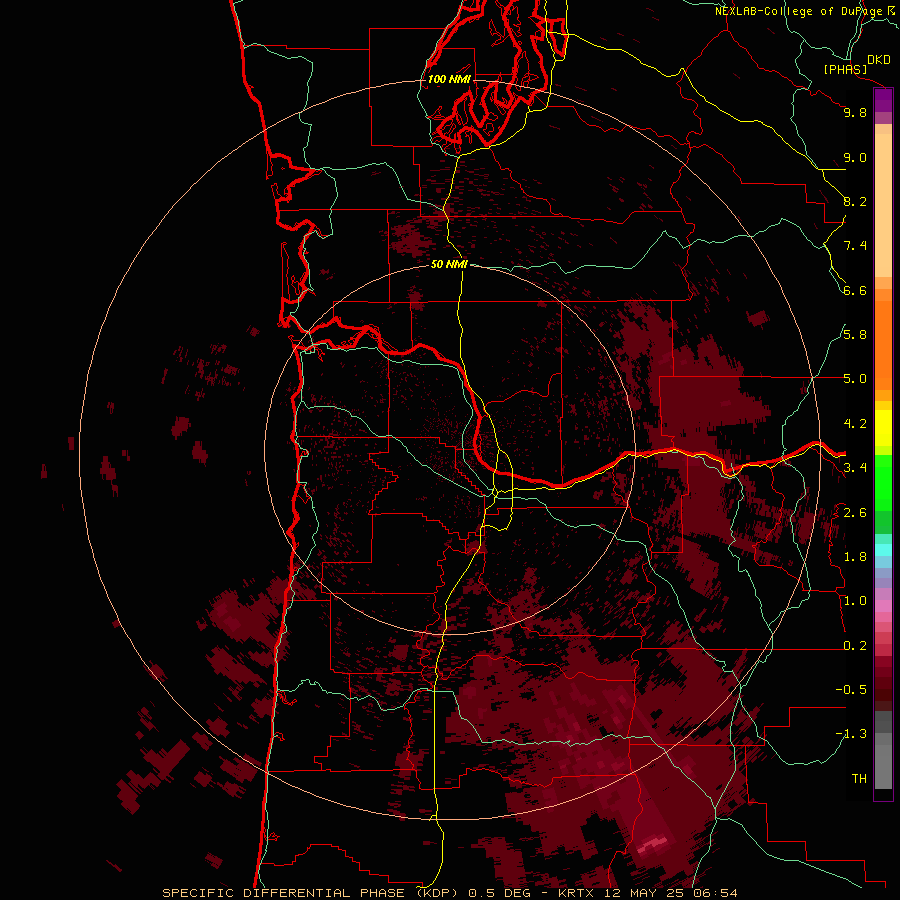Image resolution: width=900 pixels, height=900 pixels.
Task: Click the -0.5 value on color scale
Action: coord(851,690)
